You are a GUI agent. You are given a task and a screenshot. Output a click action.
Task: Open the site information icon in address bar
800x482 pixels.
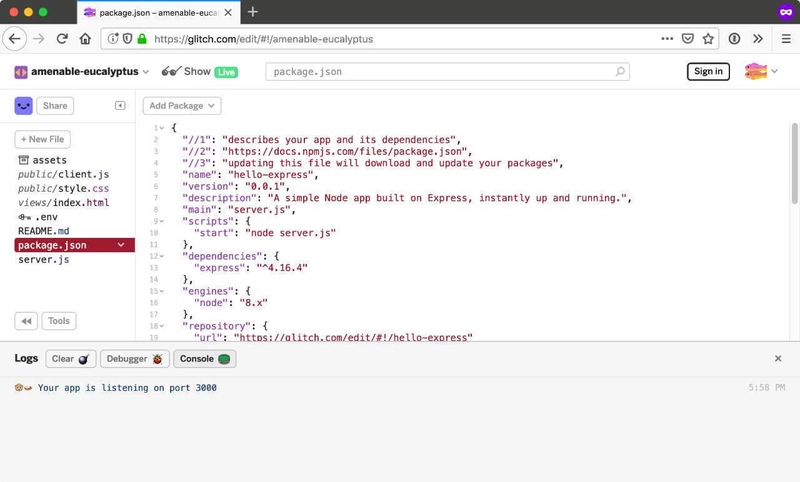coord(113,39)
